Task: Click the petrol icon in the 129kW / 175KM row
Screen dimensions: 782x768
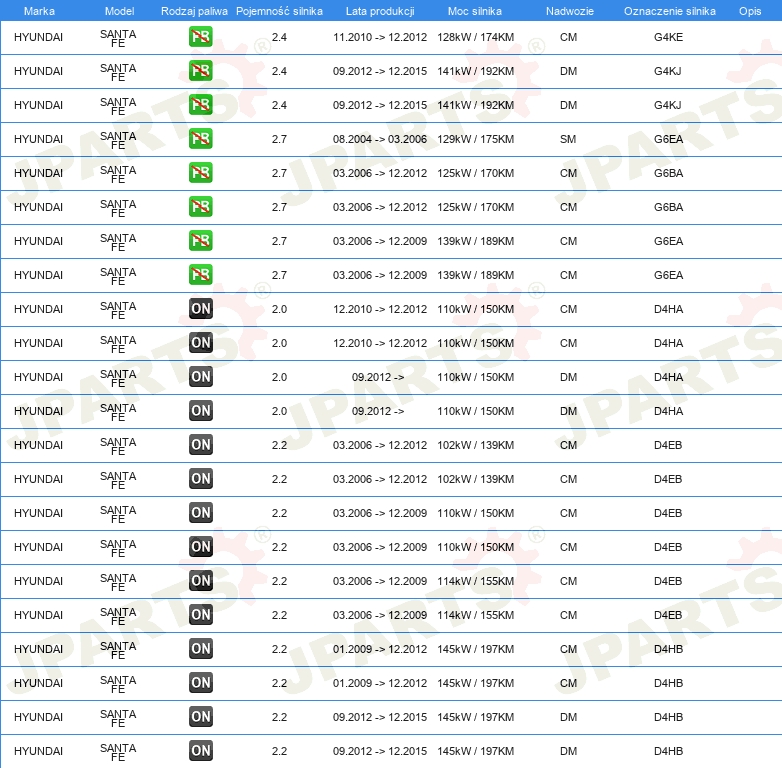Action: point(200,139)
